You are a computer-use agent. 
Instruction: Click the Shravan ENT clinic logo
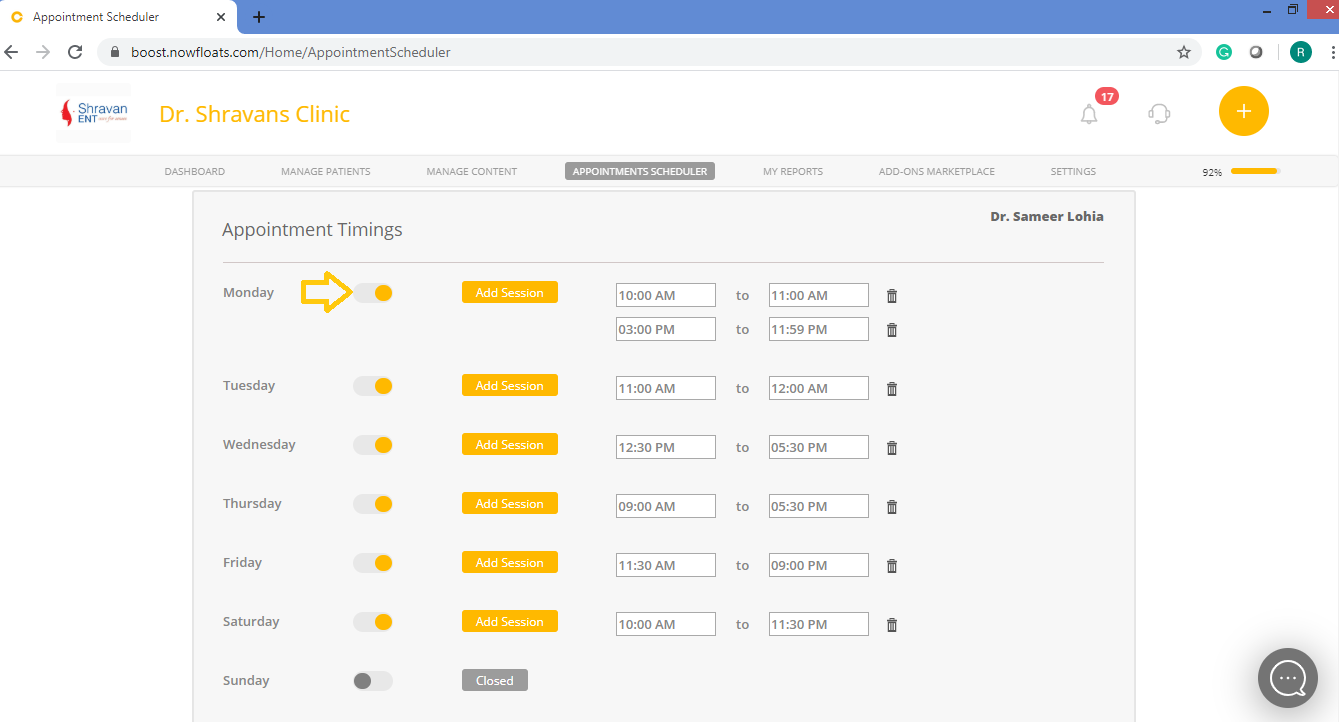tap(93, 113)
